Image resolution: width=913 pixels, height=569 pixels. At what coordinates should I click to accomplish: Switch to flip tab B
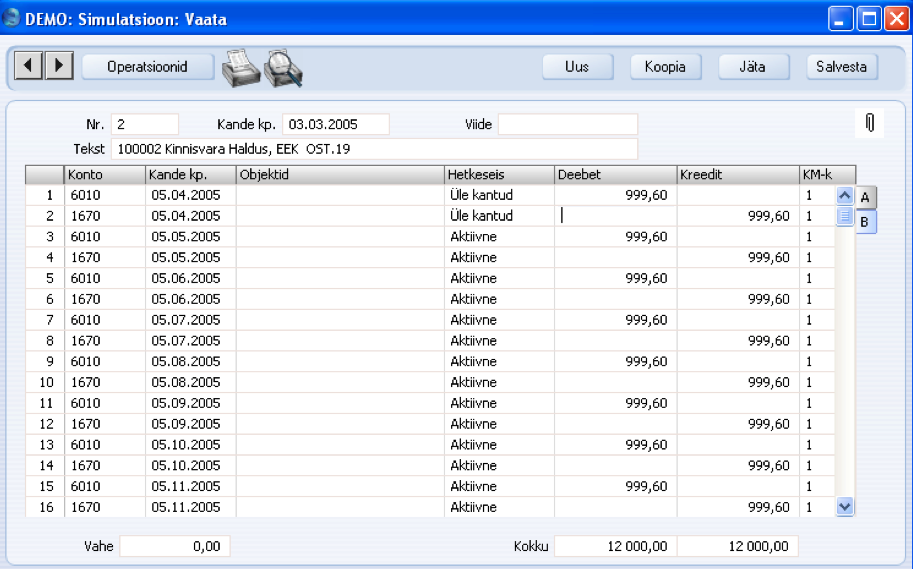(865, 221)
